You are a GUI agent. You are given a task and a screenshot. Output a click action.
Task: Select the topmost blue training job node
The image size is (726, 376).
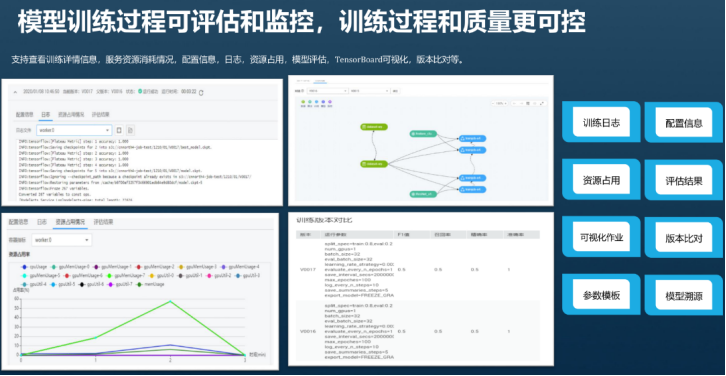click(472, 138)
